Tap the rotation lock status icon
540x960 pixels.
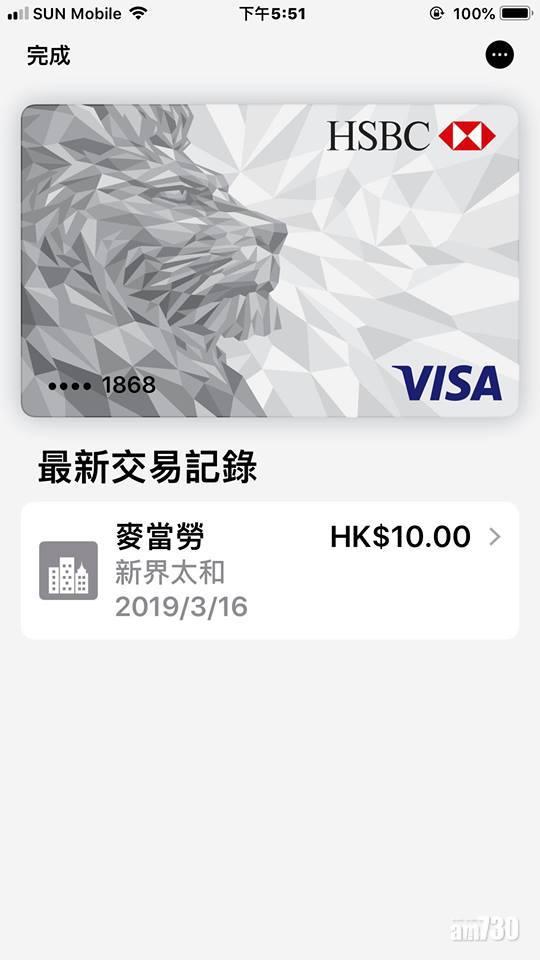coord(437,13)
